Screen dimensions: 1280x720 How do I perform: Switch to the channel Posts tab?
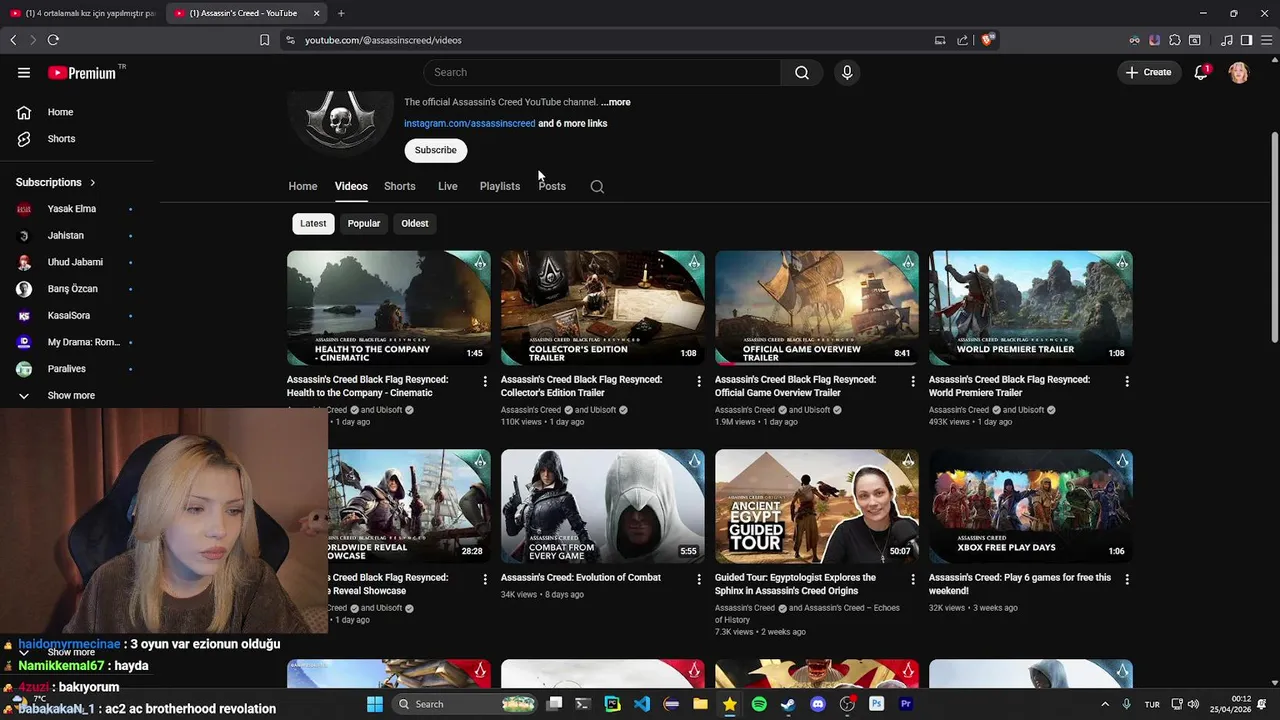[552, 186]
